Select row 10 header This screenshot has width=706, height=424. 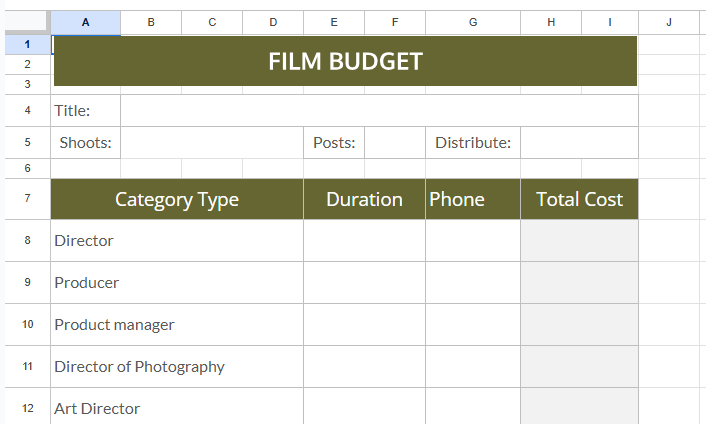[26, 325]
